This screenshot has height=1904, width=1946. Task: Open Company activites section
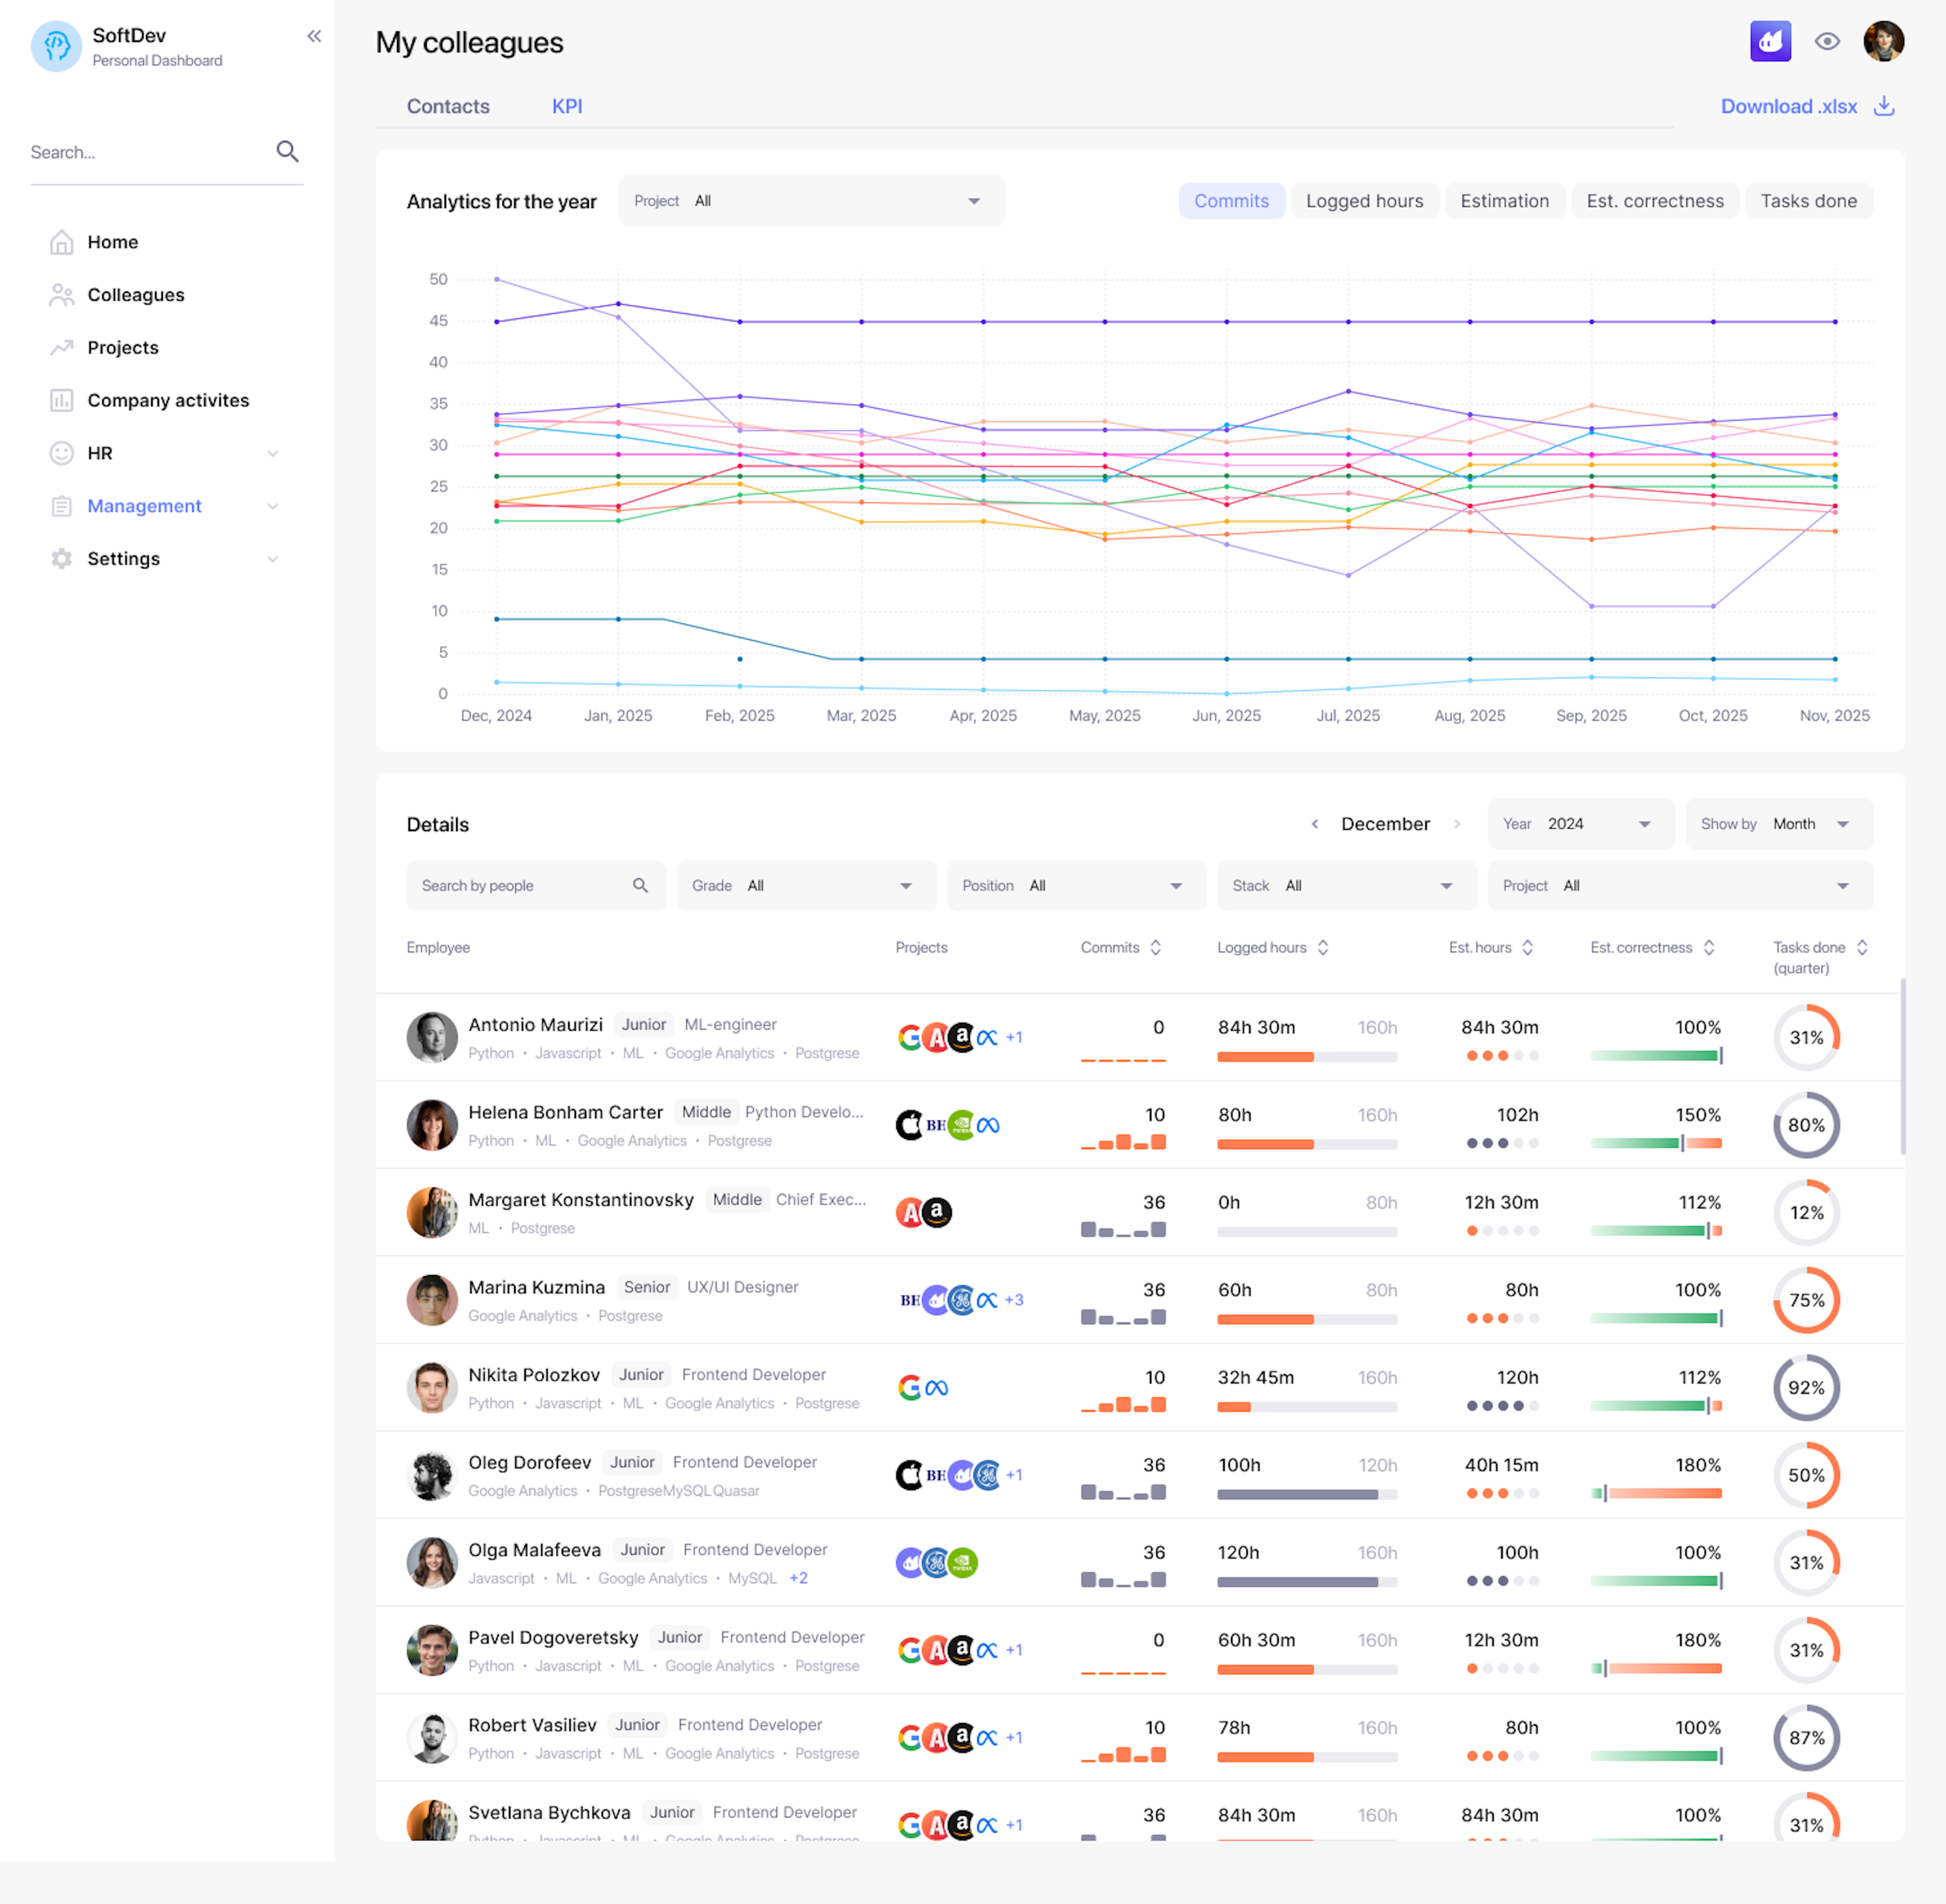point(168,400)
